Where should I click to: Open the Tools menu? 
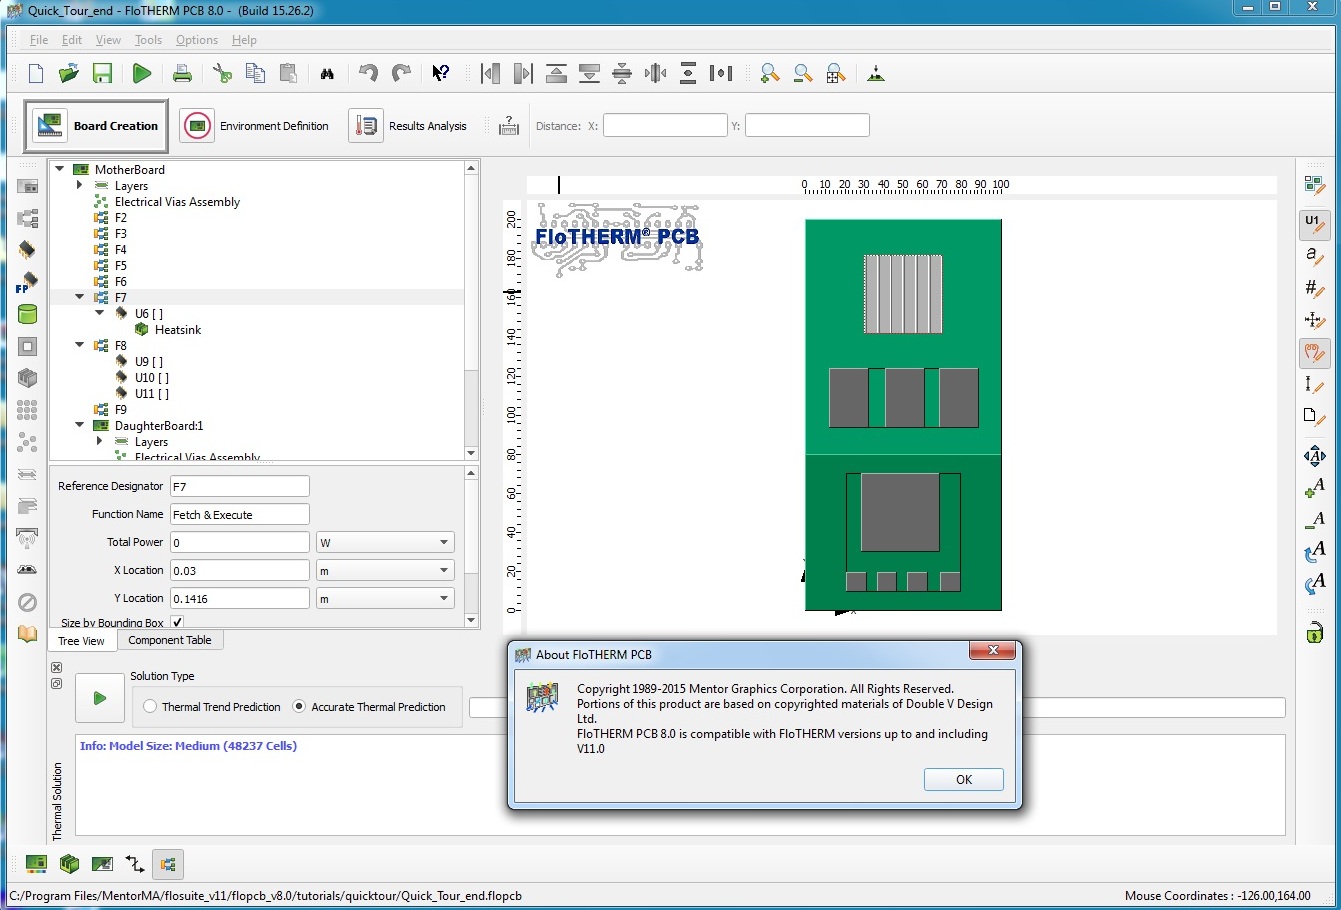pos(148,40)
